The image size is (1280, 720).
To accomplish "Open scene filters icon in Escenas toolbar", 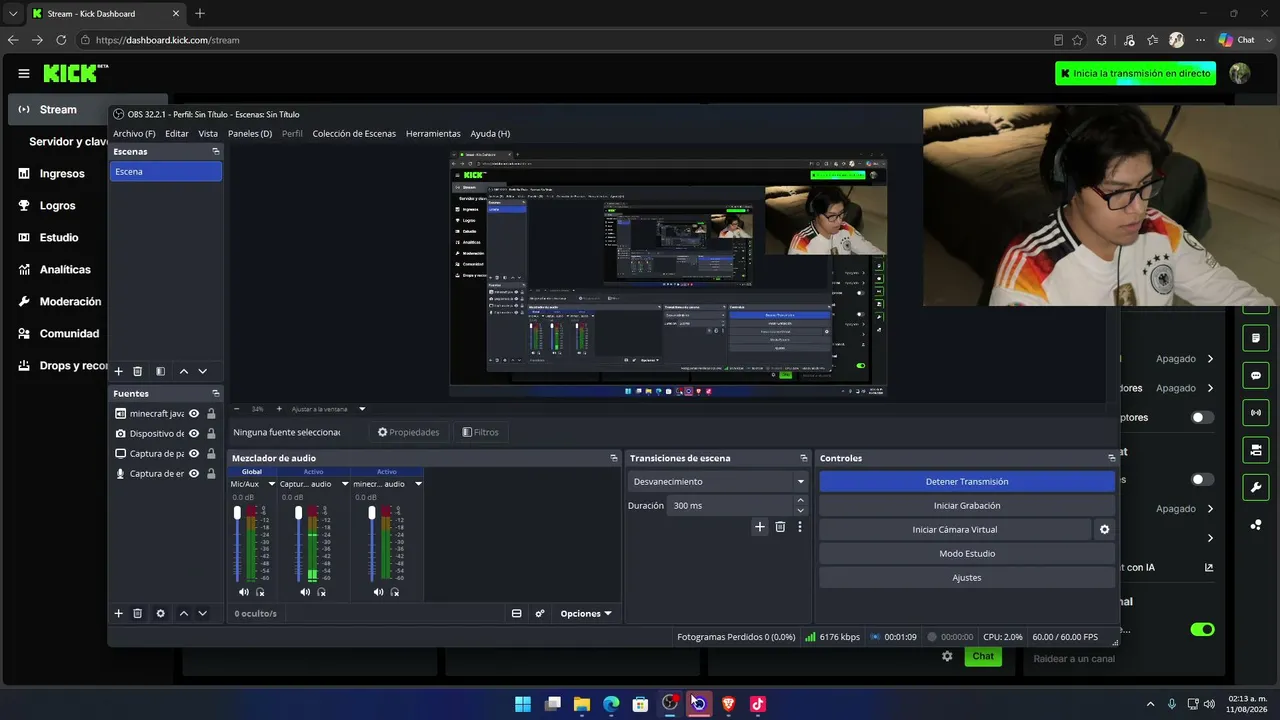I will tap(160, 371).
